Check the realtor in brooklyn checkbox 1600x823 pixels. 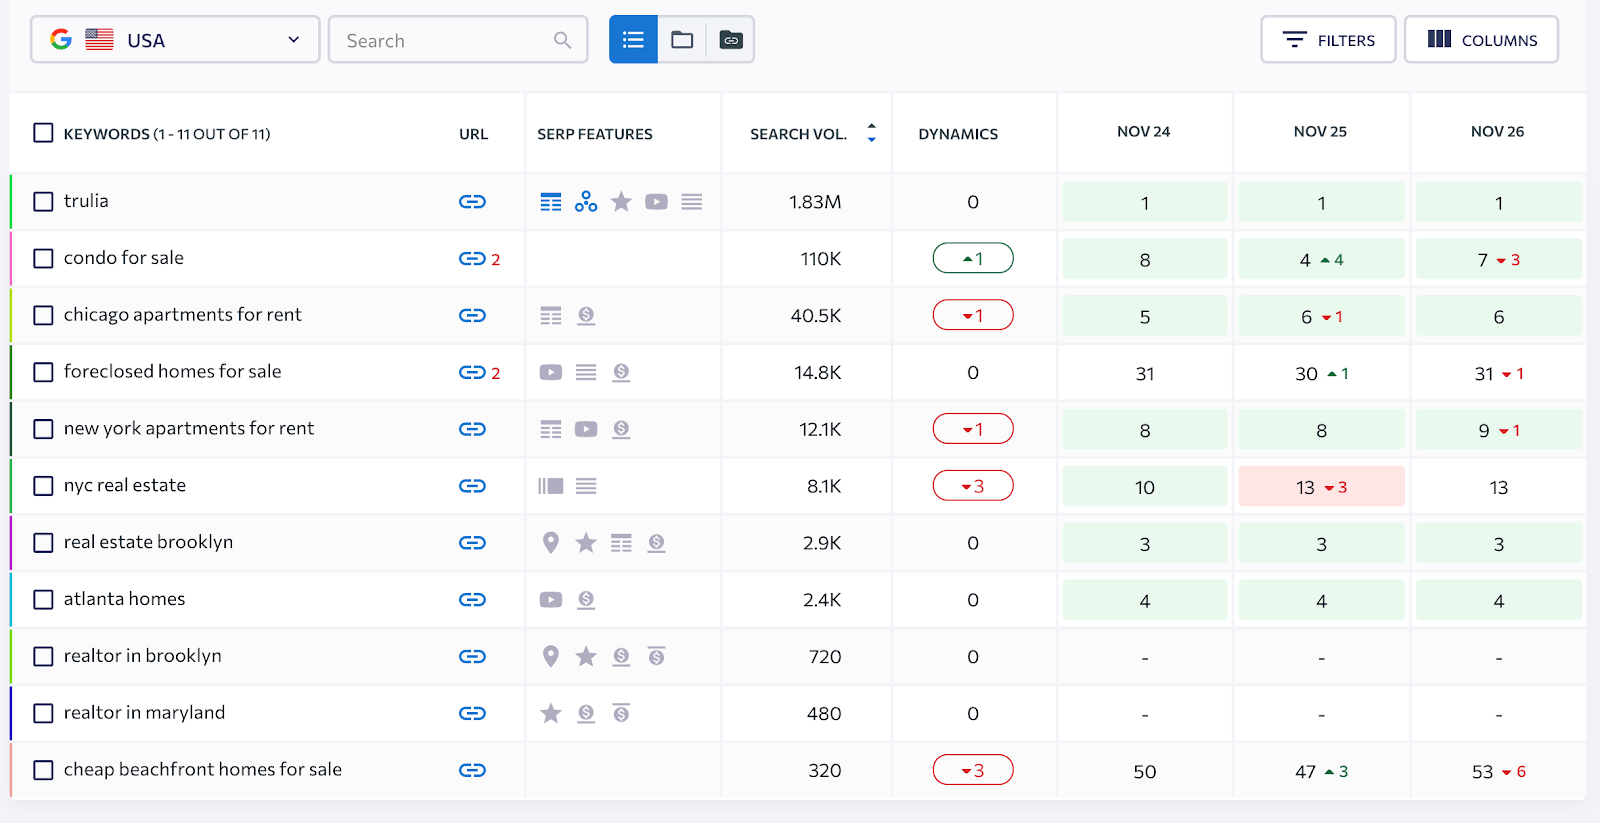[43, 657]
